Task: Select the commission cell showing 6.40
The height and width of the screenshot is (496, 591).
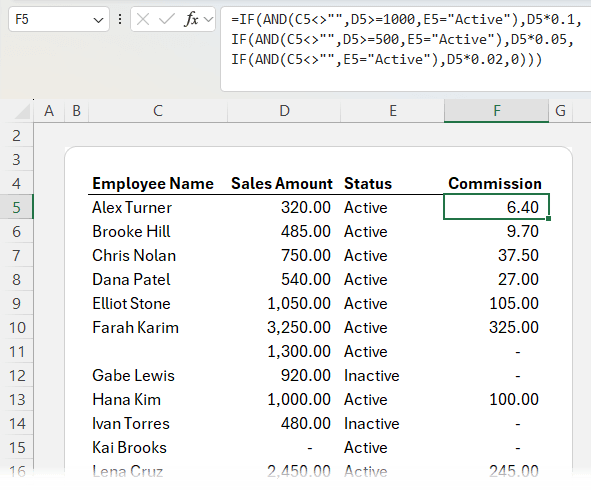Action: pyautogui.click(x=496, y=207)
